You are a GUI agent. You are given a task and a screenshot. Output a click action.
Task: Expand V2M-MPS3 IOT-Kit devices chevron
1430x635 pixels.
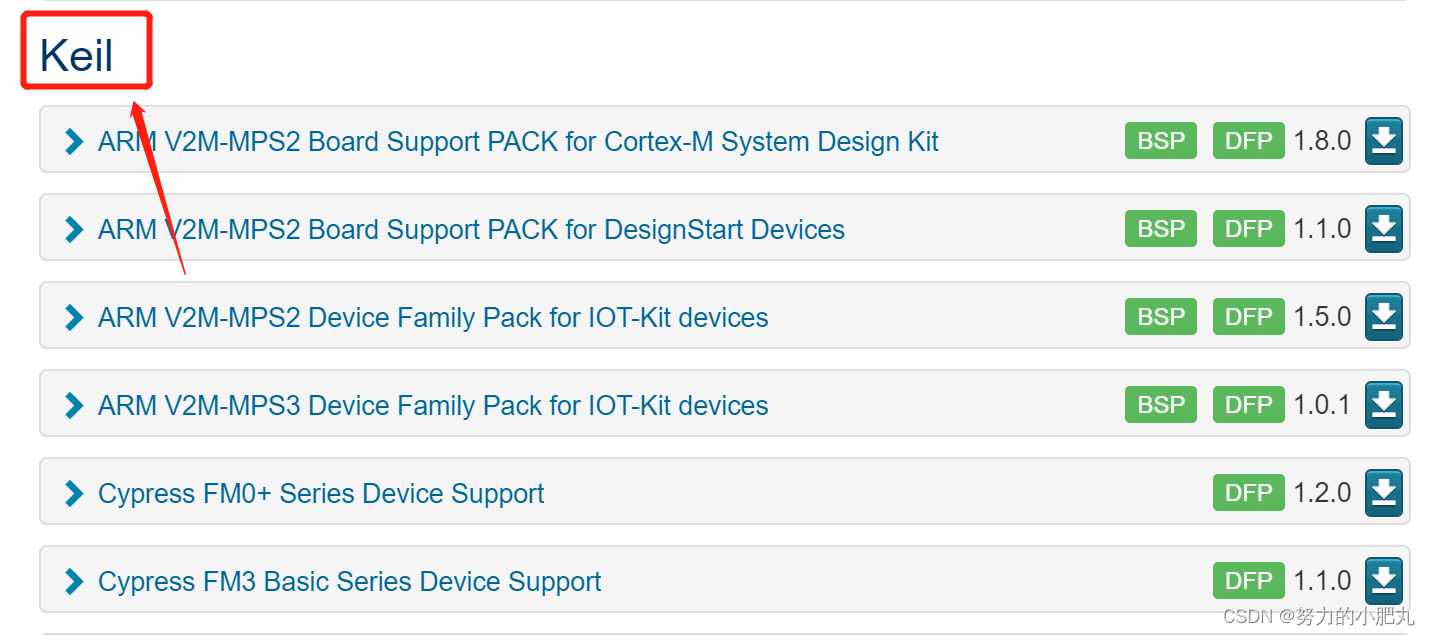(73, 406)
